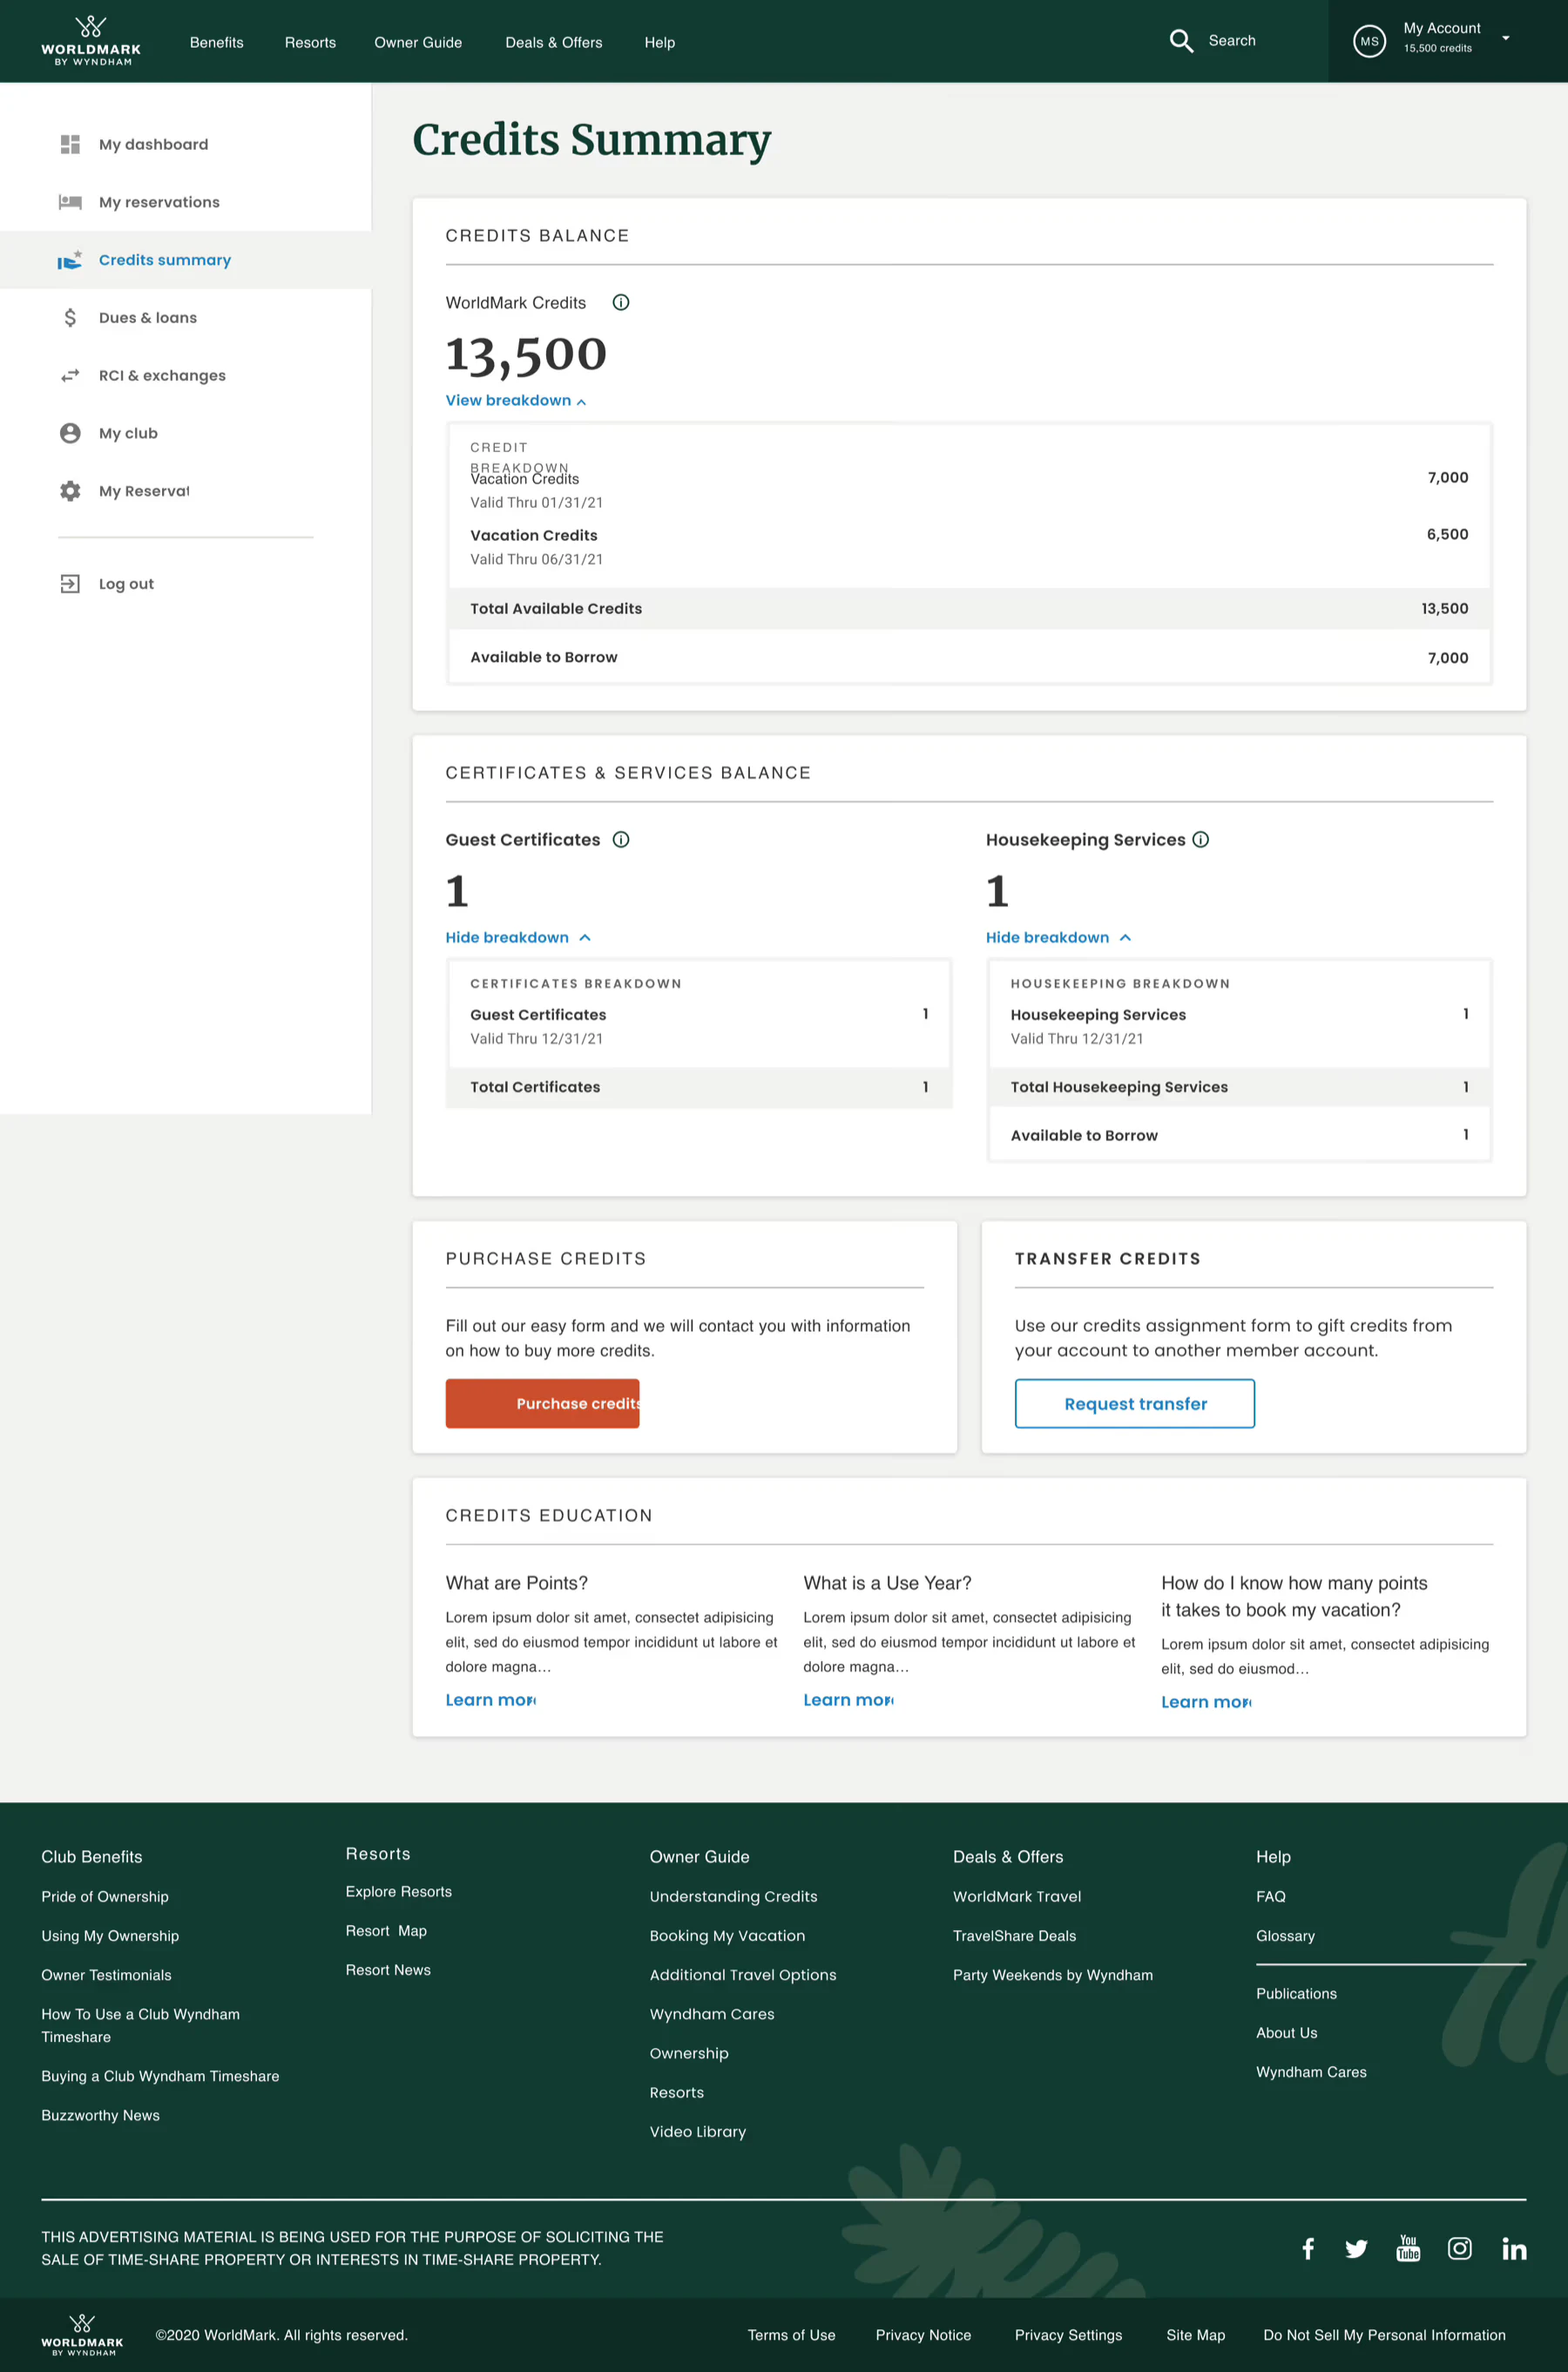
Task: Click info icon beside Guest Certificates
Action: tap(621, 839)
